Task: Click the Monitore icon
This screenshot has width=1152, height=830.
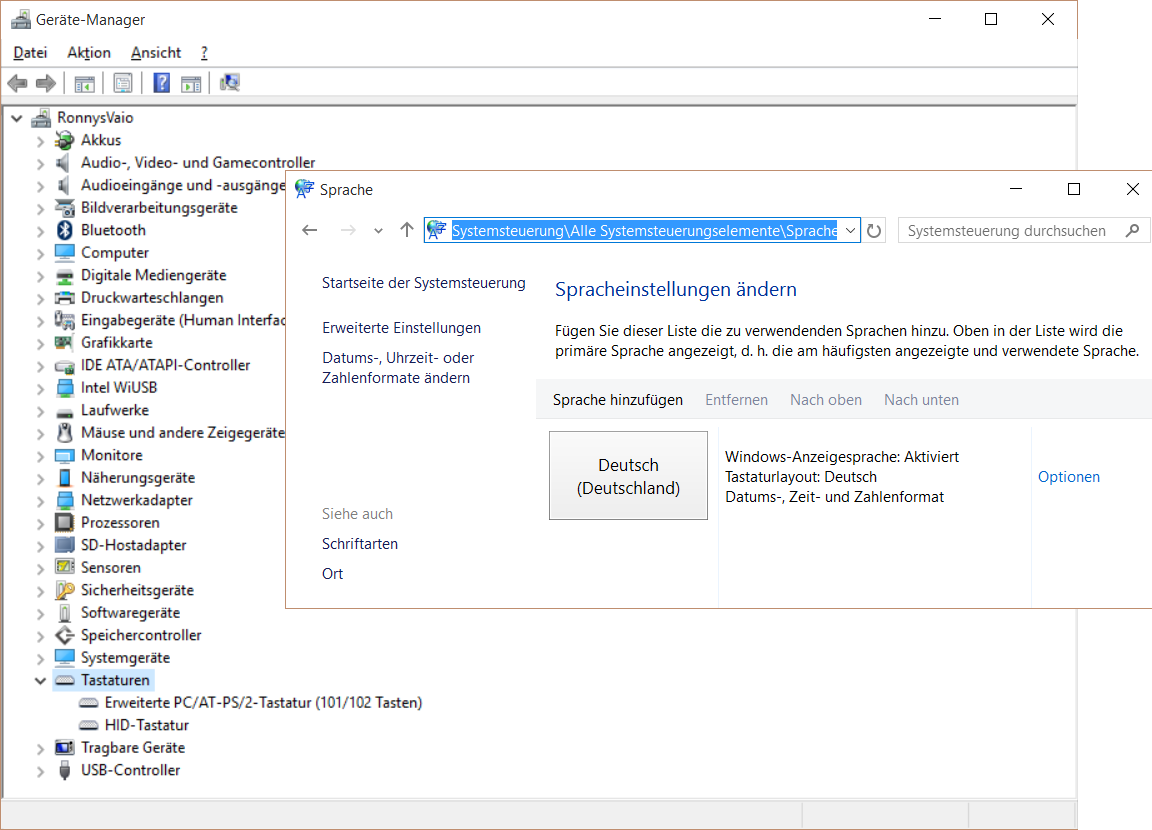Action: 65,455
